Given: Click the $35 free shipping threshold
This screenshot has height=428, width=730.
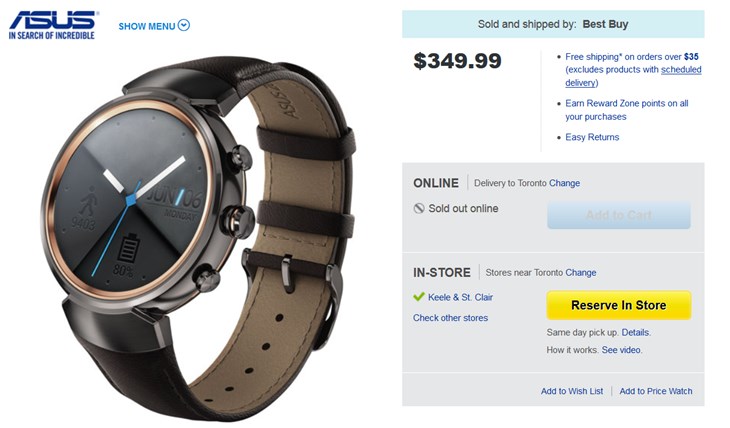Looking at the screenshot, I should tap(691, 57).
